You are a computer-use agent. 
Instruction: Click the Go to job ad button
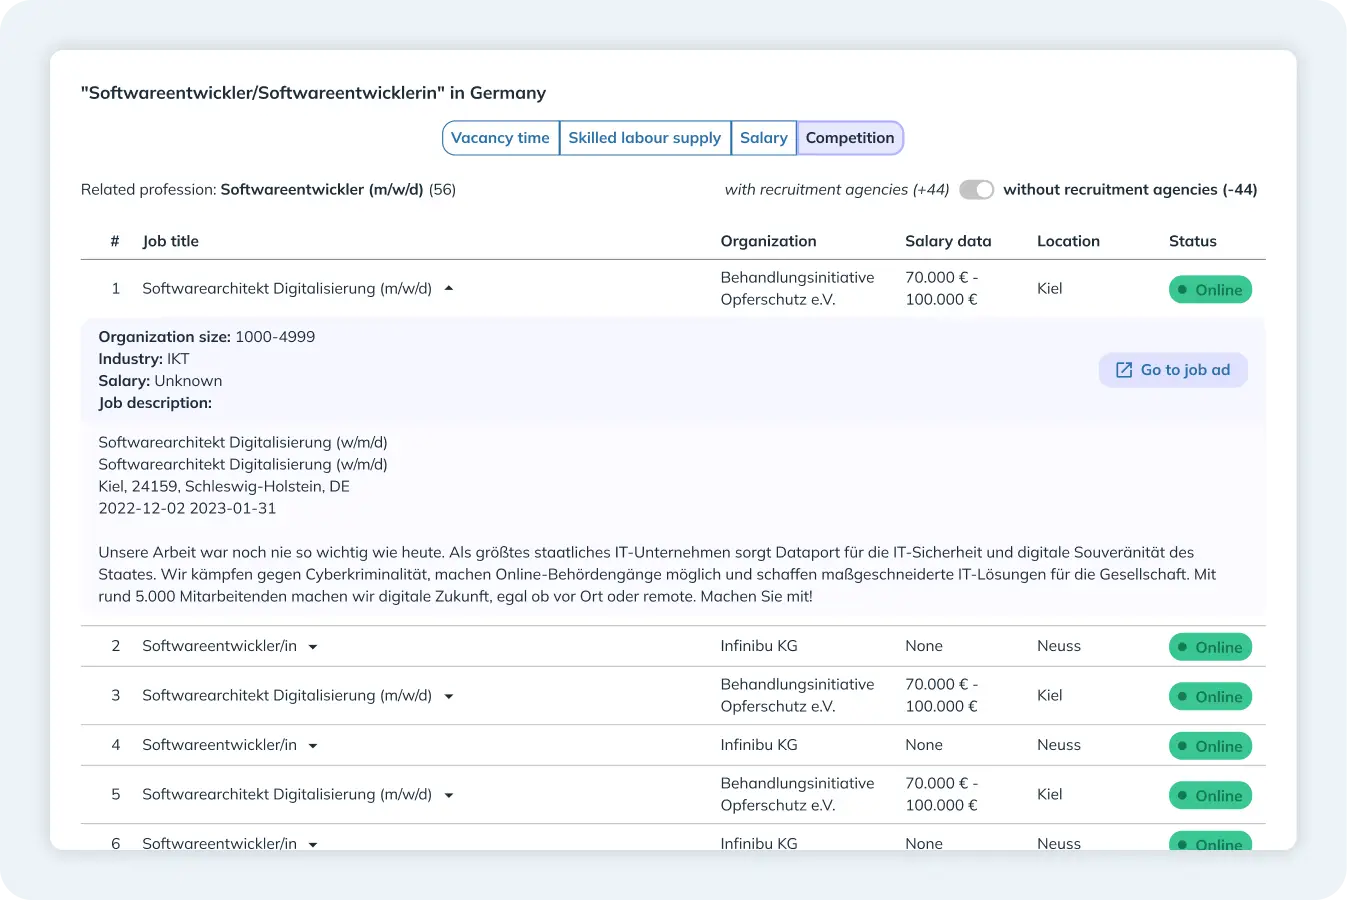1173,370
